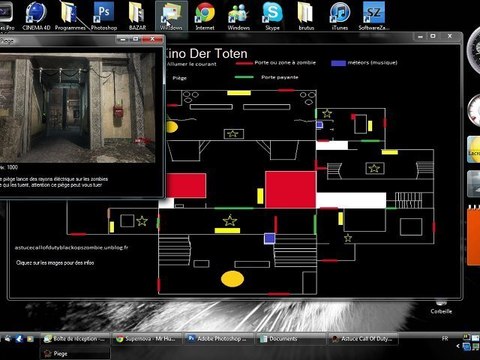Click the star left of the lobby
This screenshot has height=360, width=480.
tap(142, 221)
